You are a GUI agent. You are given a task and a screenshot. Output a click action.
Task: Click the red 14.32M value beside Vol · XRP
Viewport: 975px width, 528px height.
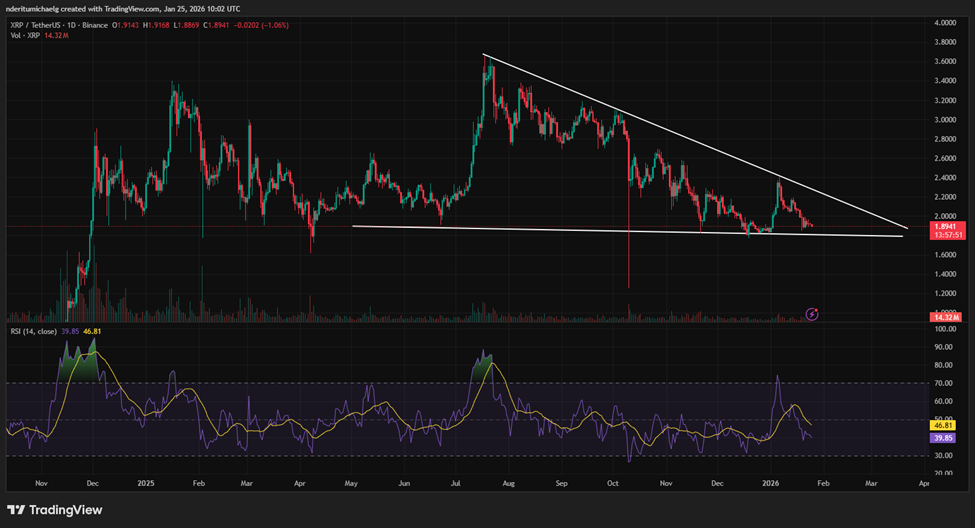click(x=57, y=35)
